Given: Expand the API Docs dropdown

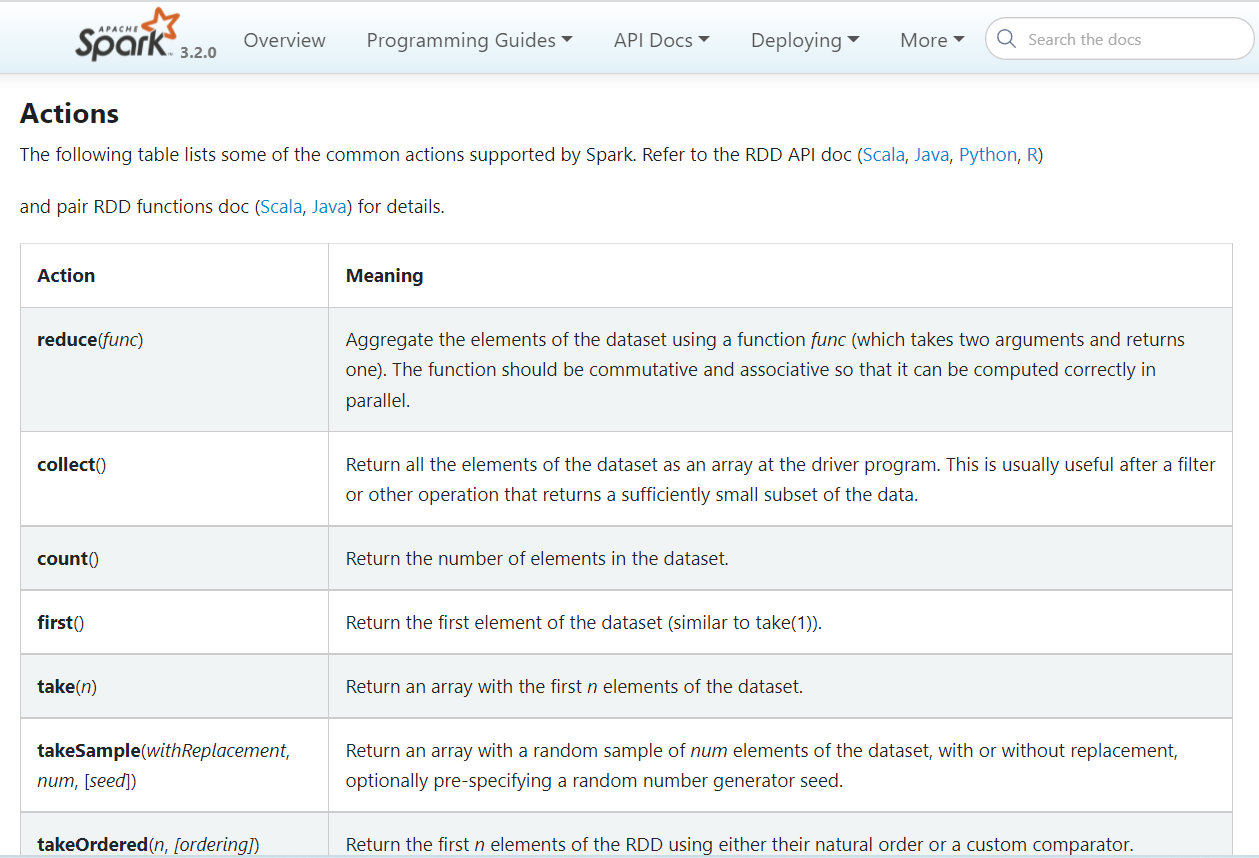Looking at the screenshot, I should 661,40.
